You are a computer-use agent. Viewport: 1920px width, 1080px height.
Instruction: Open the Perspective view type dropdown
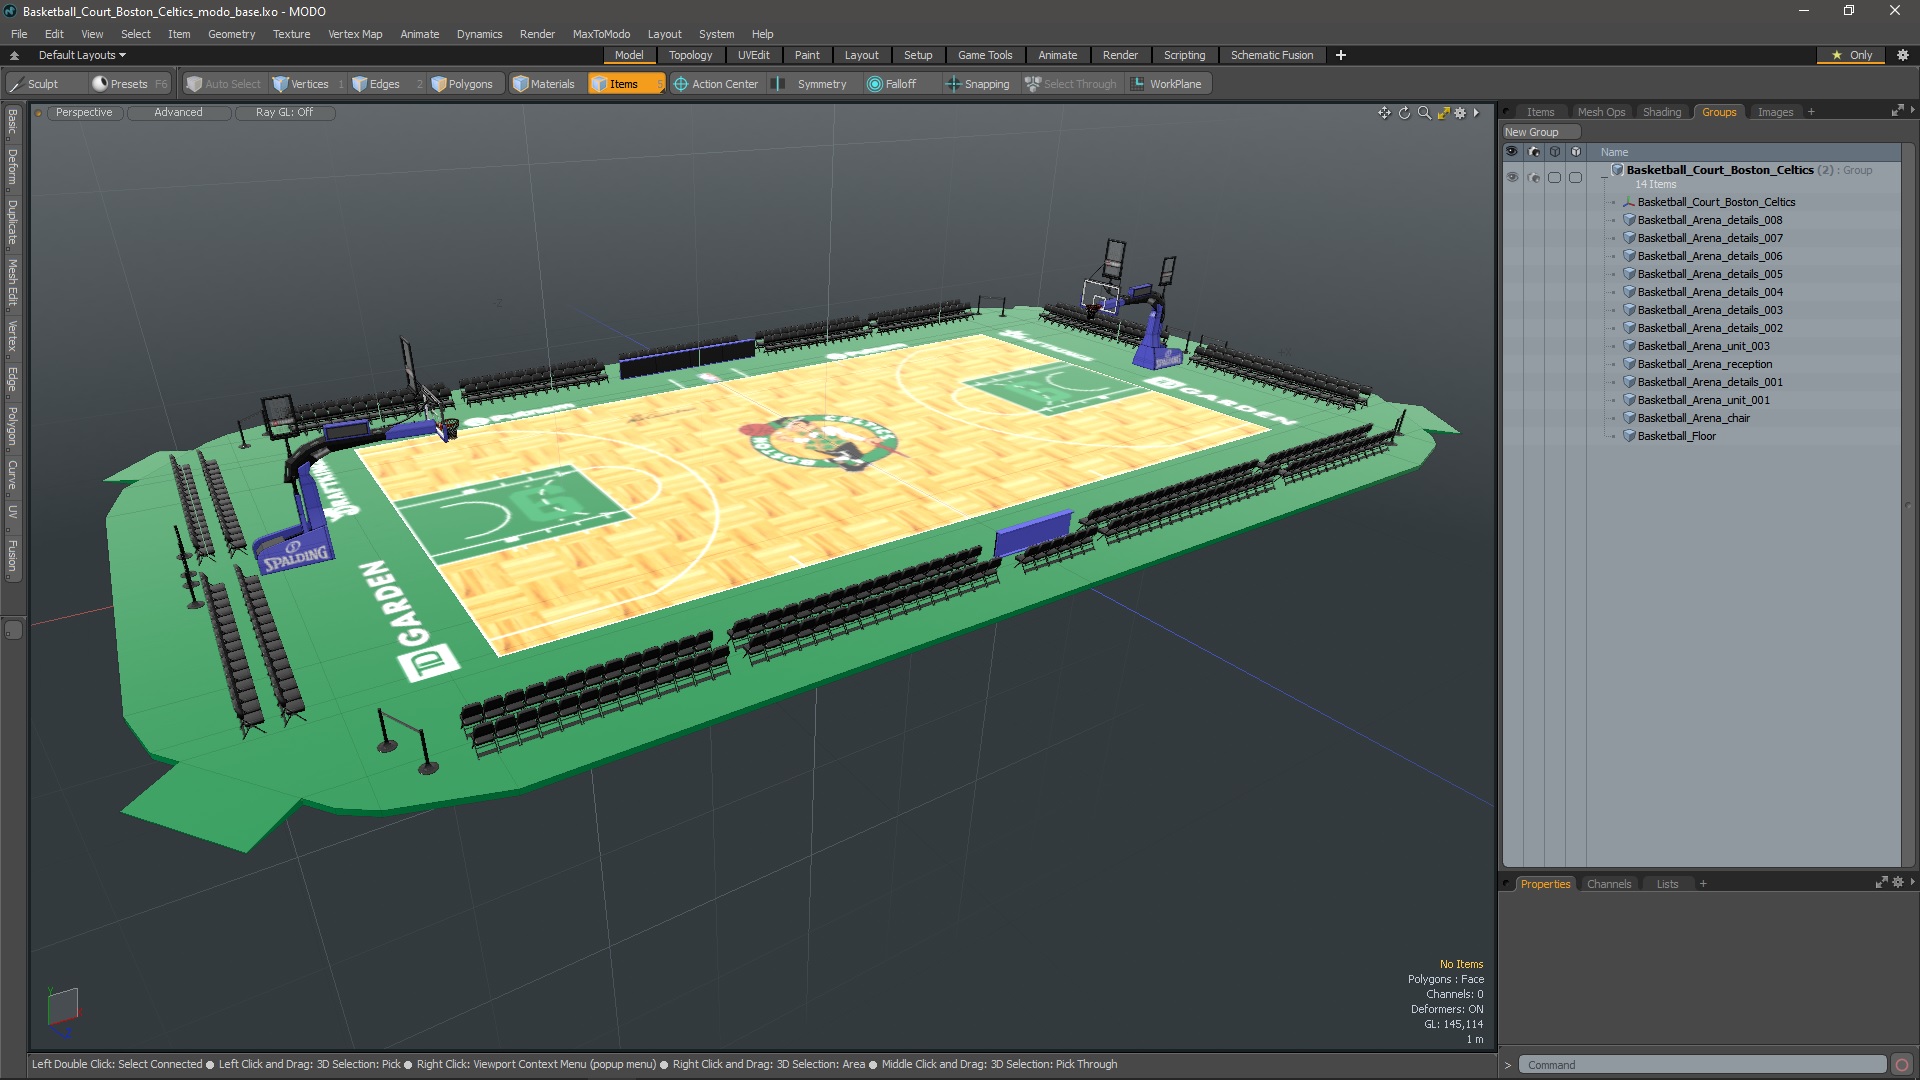[84, 112]
